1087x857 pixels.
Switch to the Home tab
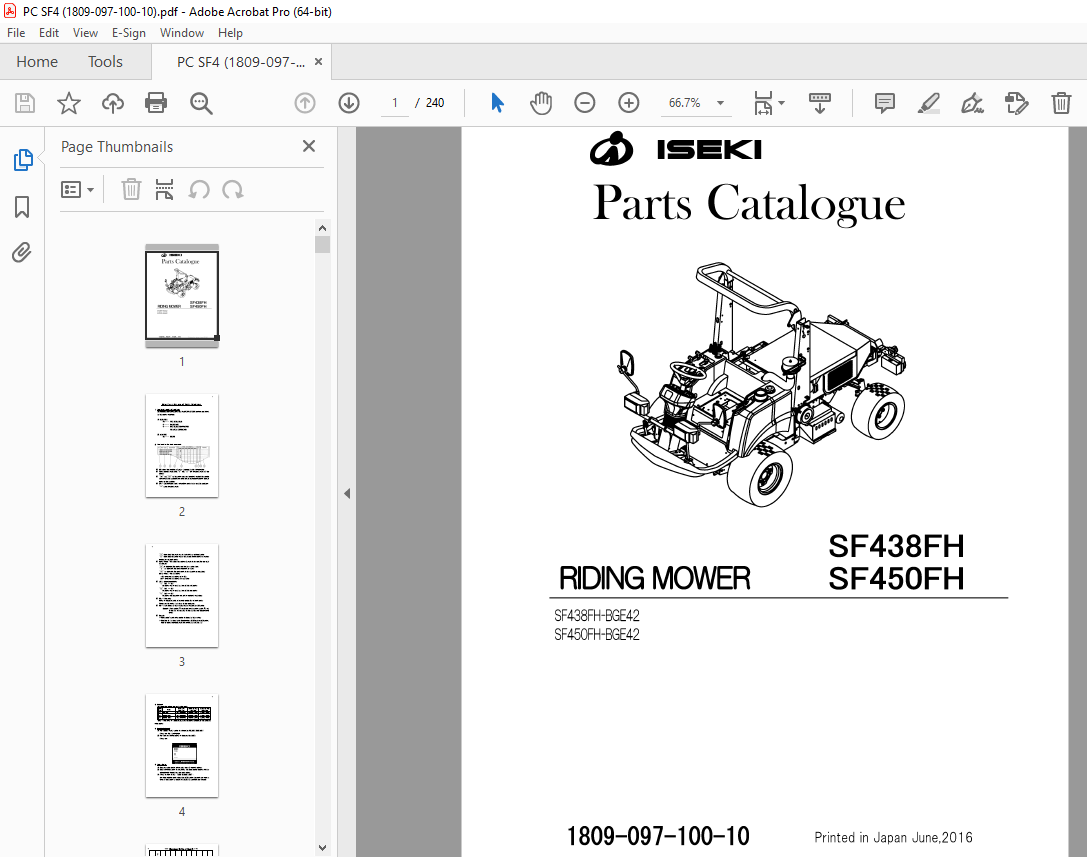[37, 62]
